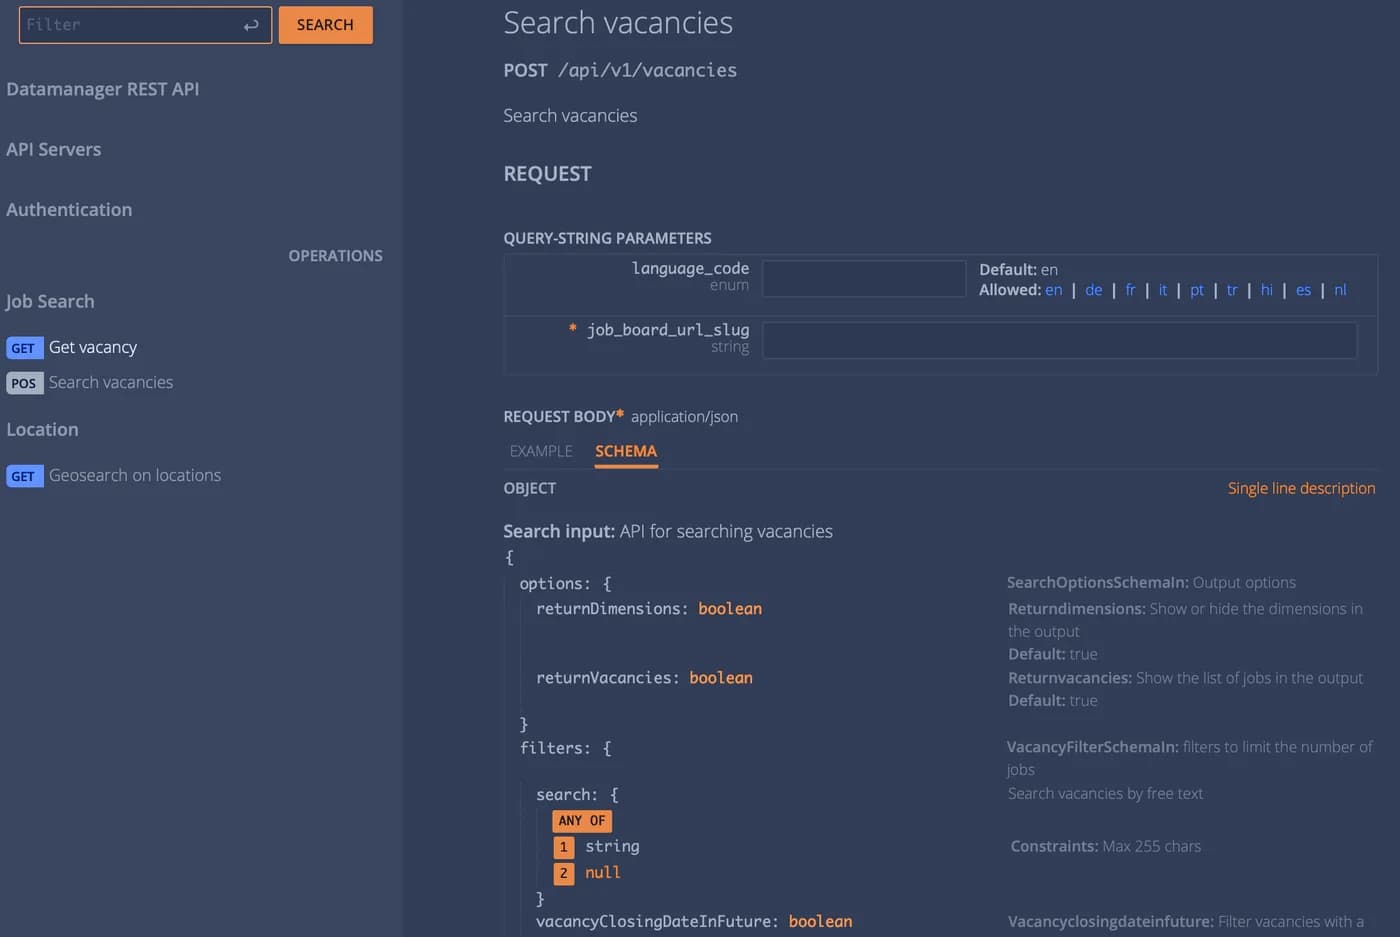Open the Search vacancies operation
Image resolution: width=1400 pixels, height=937 pixels.
(111, 382)
